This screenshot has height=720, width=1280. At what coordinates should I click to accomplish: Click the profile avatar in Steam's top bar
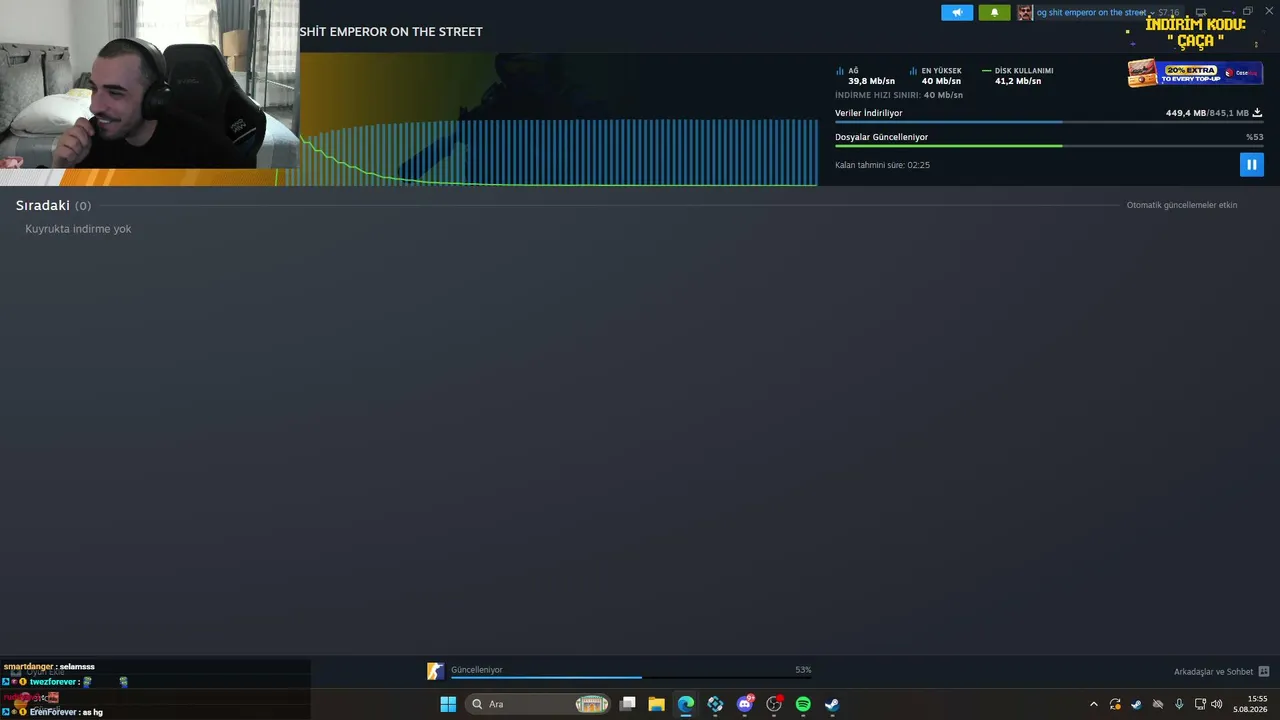pyautogui.click(x=1025, y=12)
